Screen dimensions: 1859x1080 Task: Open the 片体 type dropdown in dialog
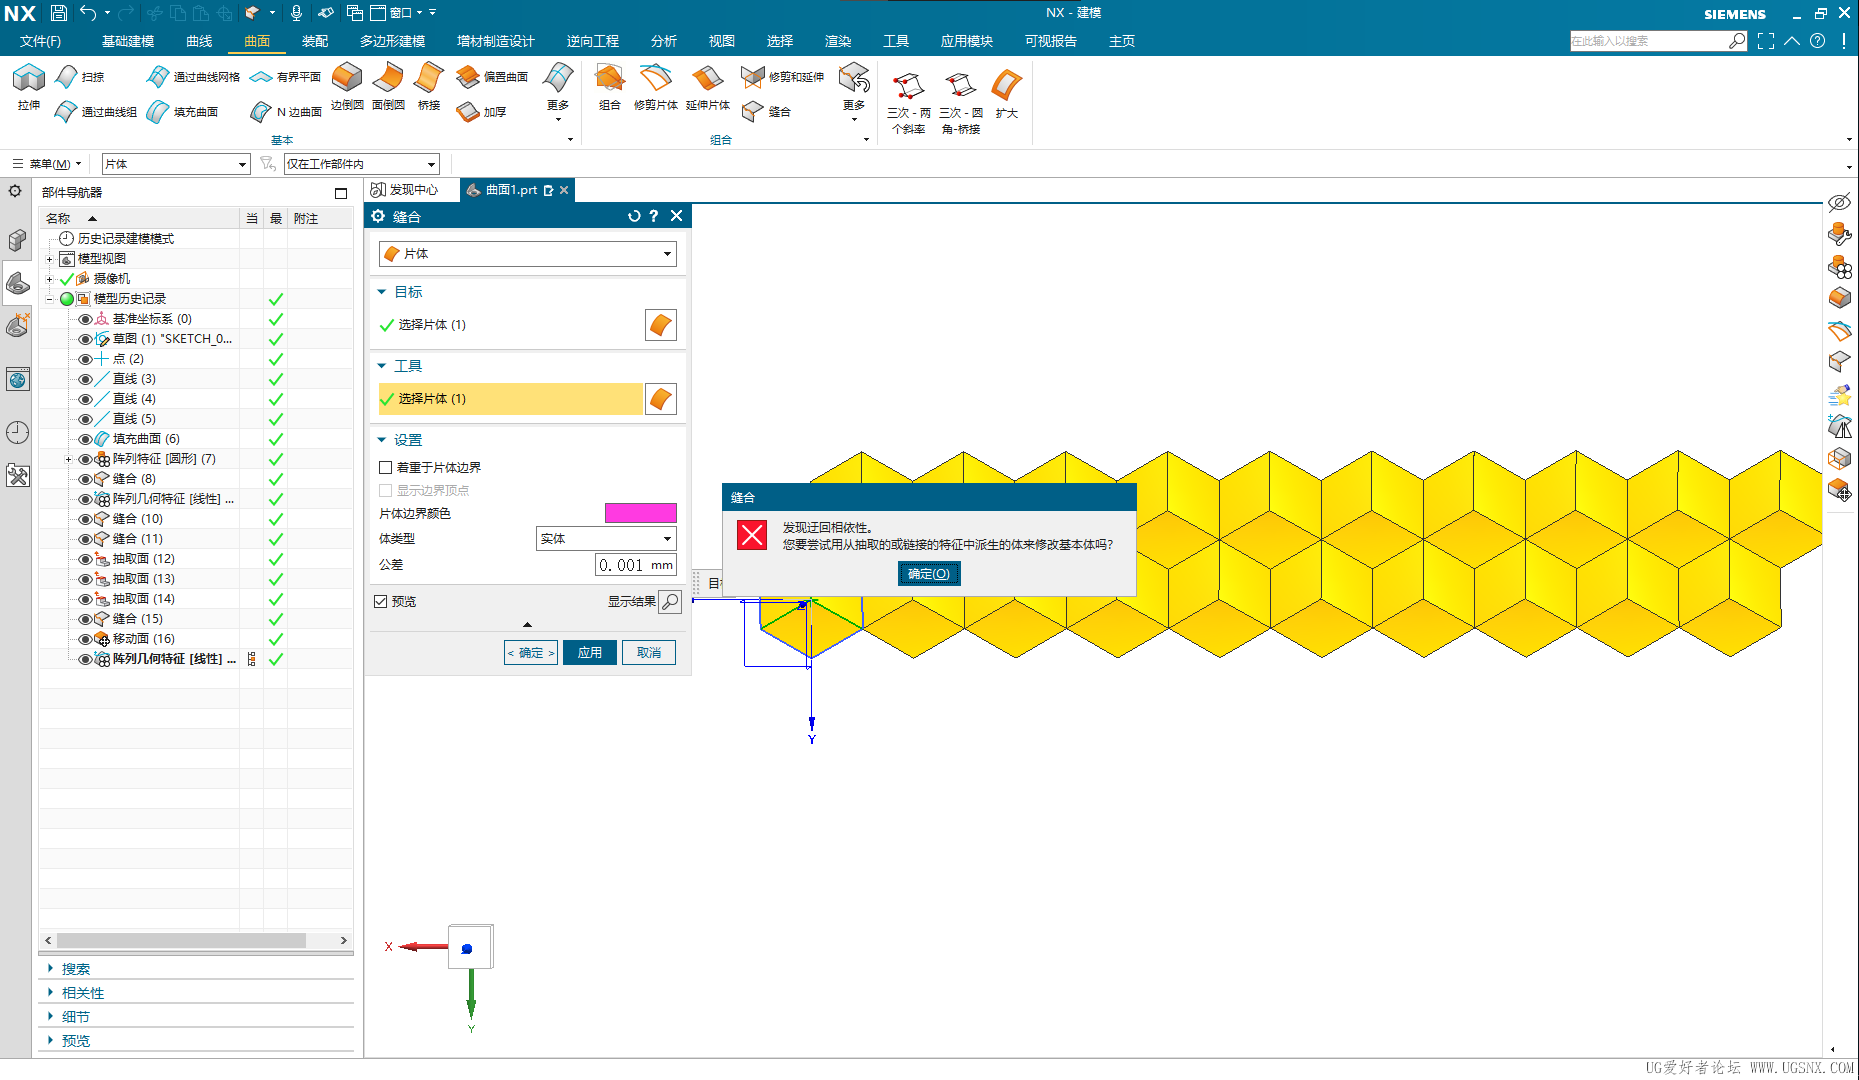click(x=528, y=254)
